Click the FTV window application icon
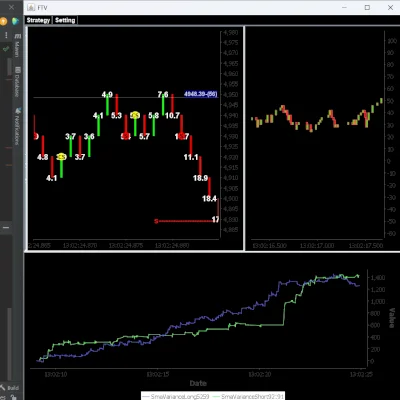This screenshot has height=400, width=400. (x=31, y=7)
